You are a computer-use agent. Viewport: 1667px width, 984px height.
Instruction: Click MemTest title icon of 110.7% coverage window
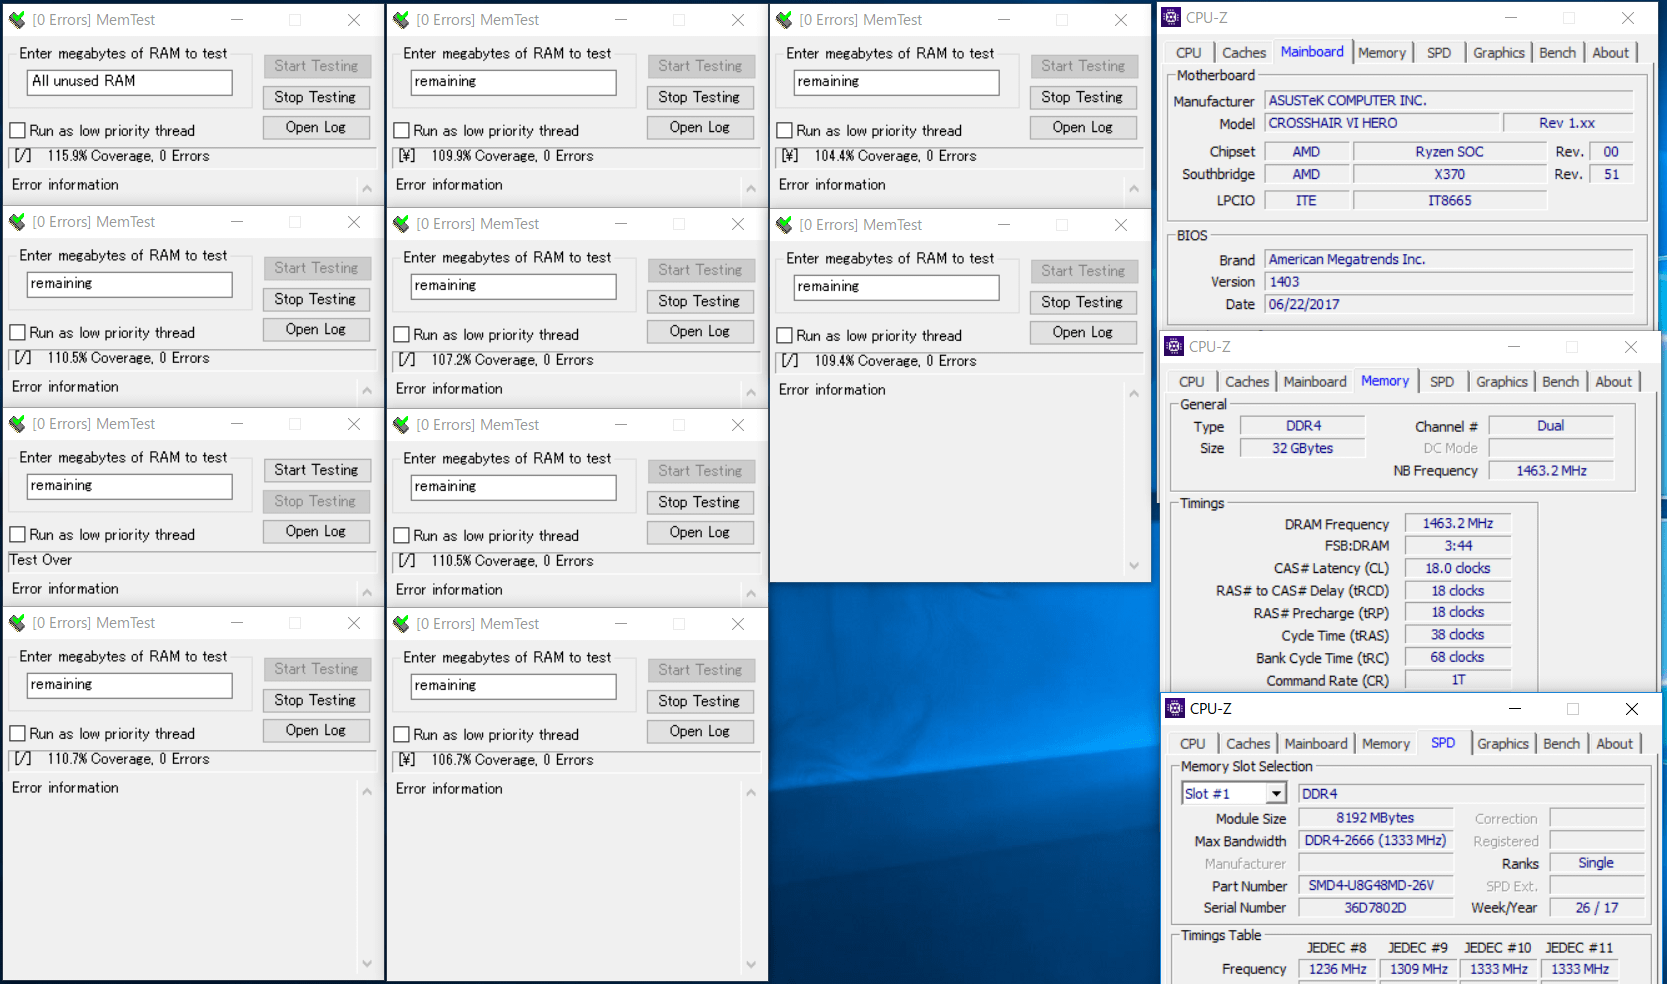(17, 623)
